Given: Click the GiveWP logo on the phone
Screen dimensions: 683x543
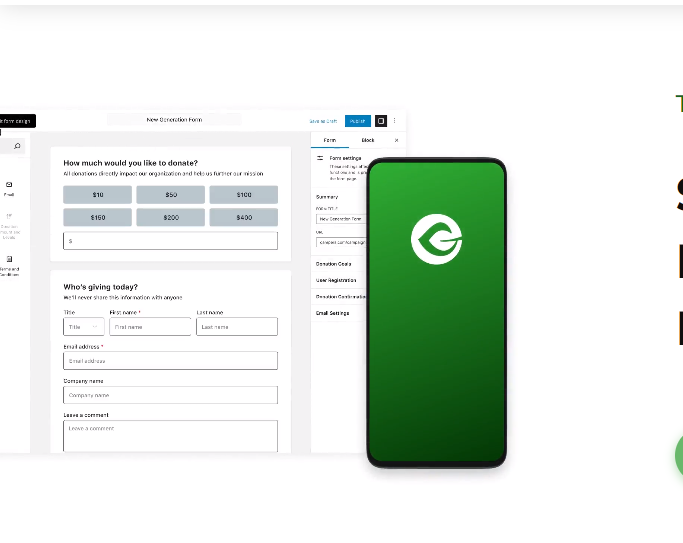Looking at the screenshot, I should 436,239.
